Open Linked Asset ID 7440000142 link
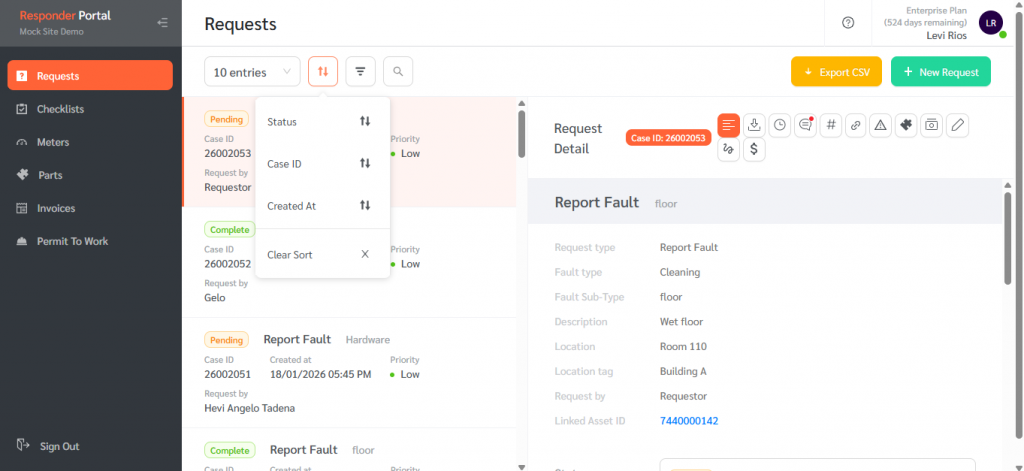Viewport: 1024px width, 471px height. coord(689,421)
